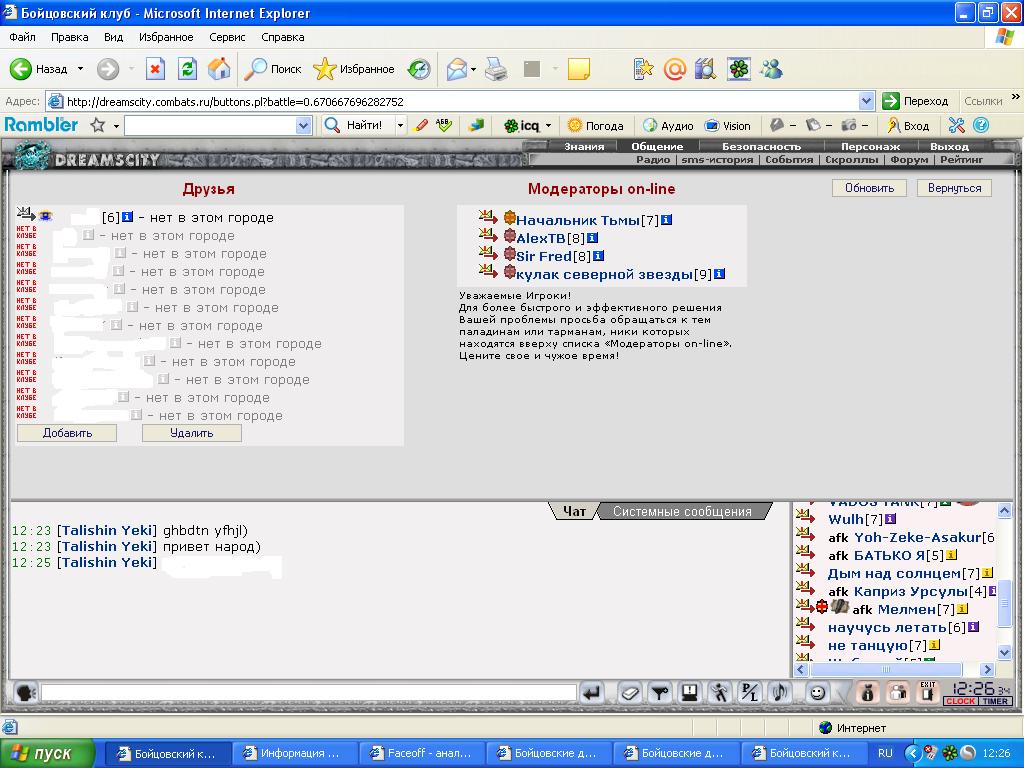Switch display to CLOCK mode
1024x768 pixels.
click(960, 701)
